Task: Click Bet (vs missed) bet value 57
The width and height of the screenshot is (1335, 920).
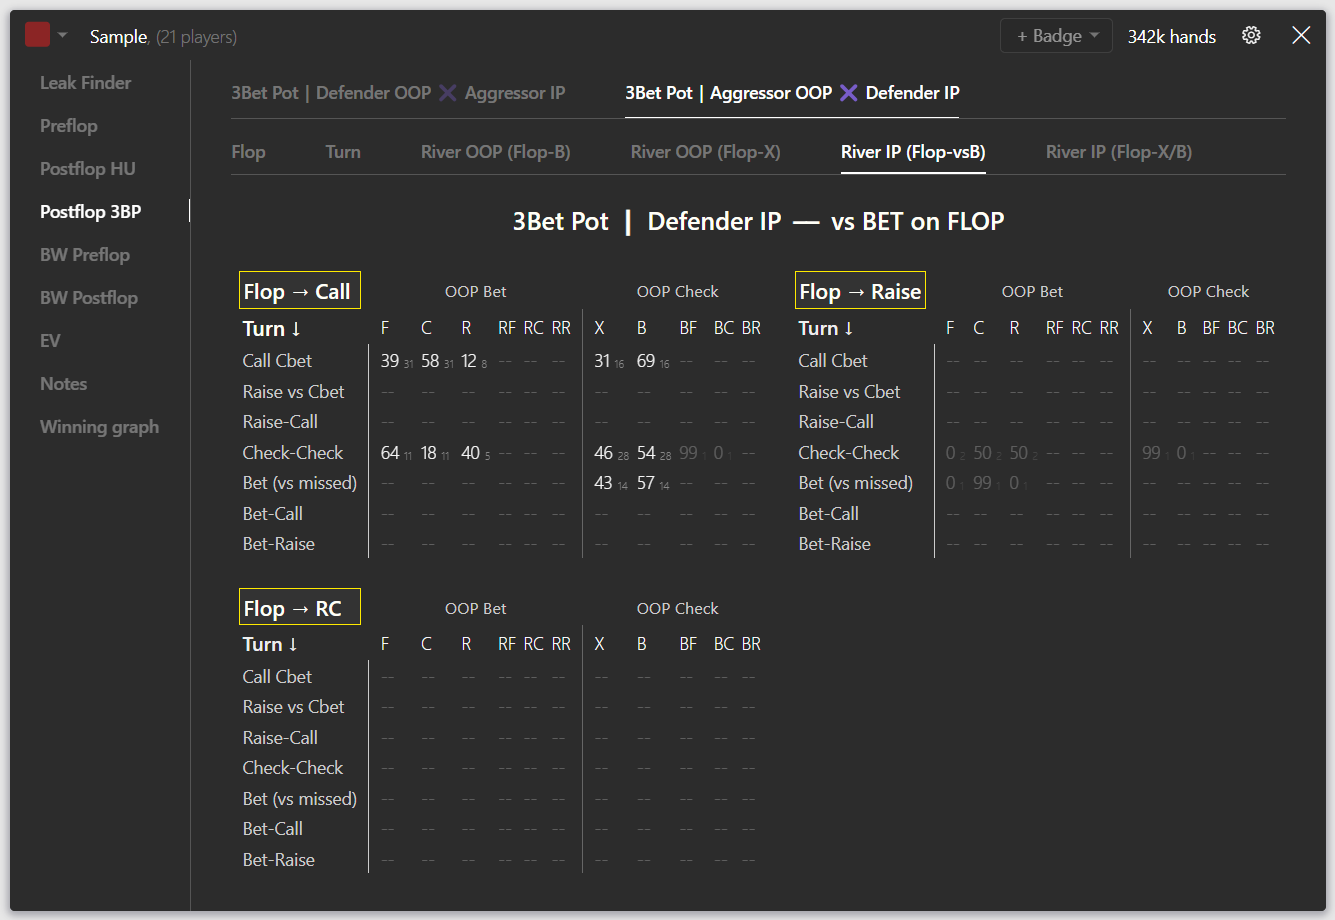Action: (x=646, y=483)
